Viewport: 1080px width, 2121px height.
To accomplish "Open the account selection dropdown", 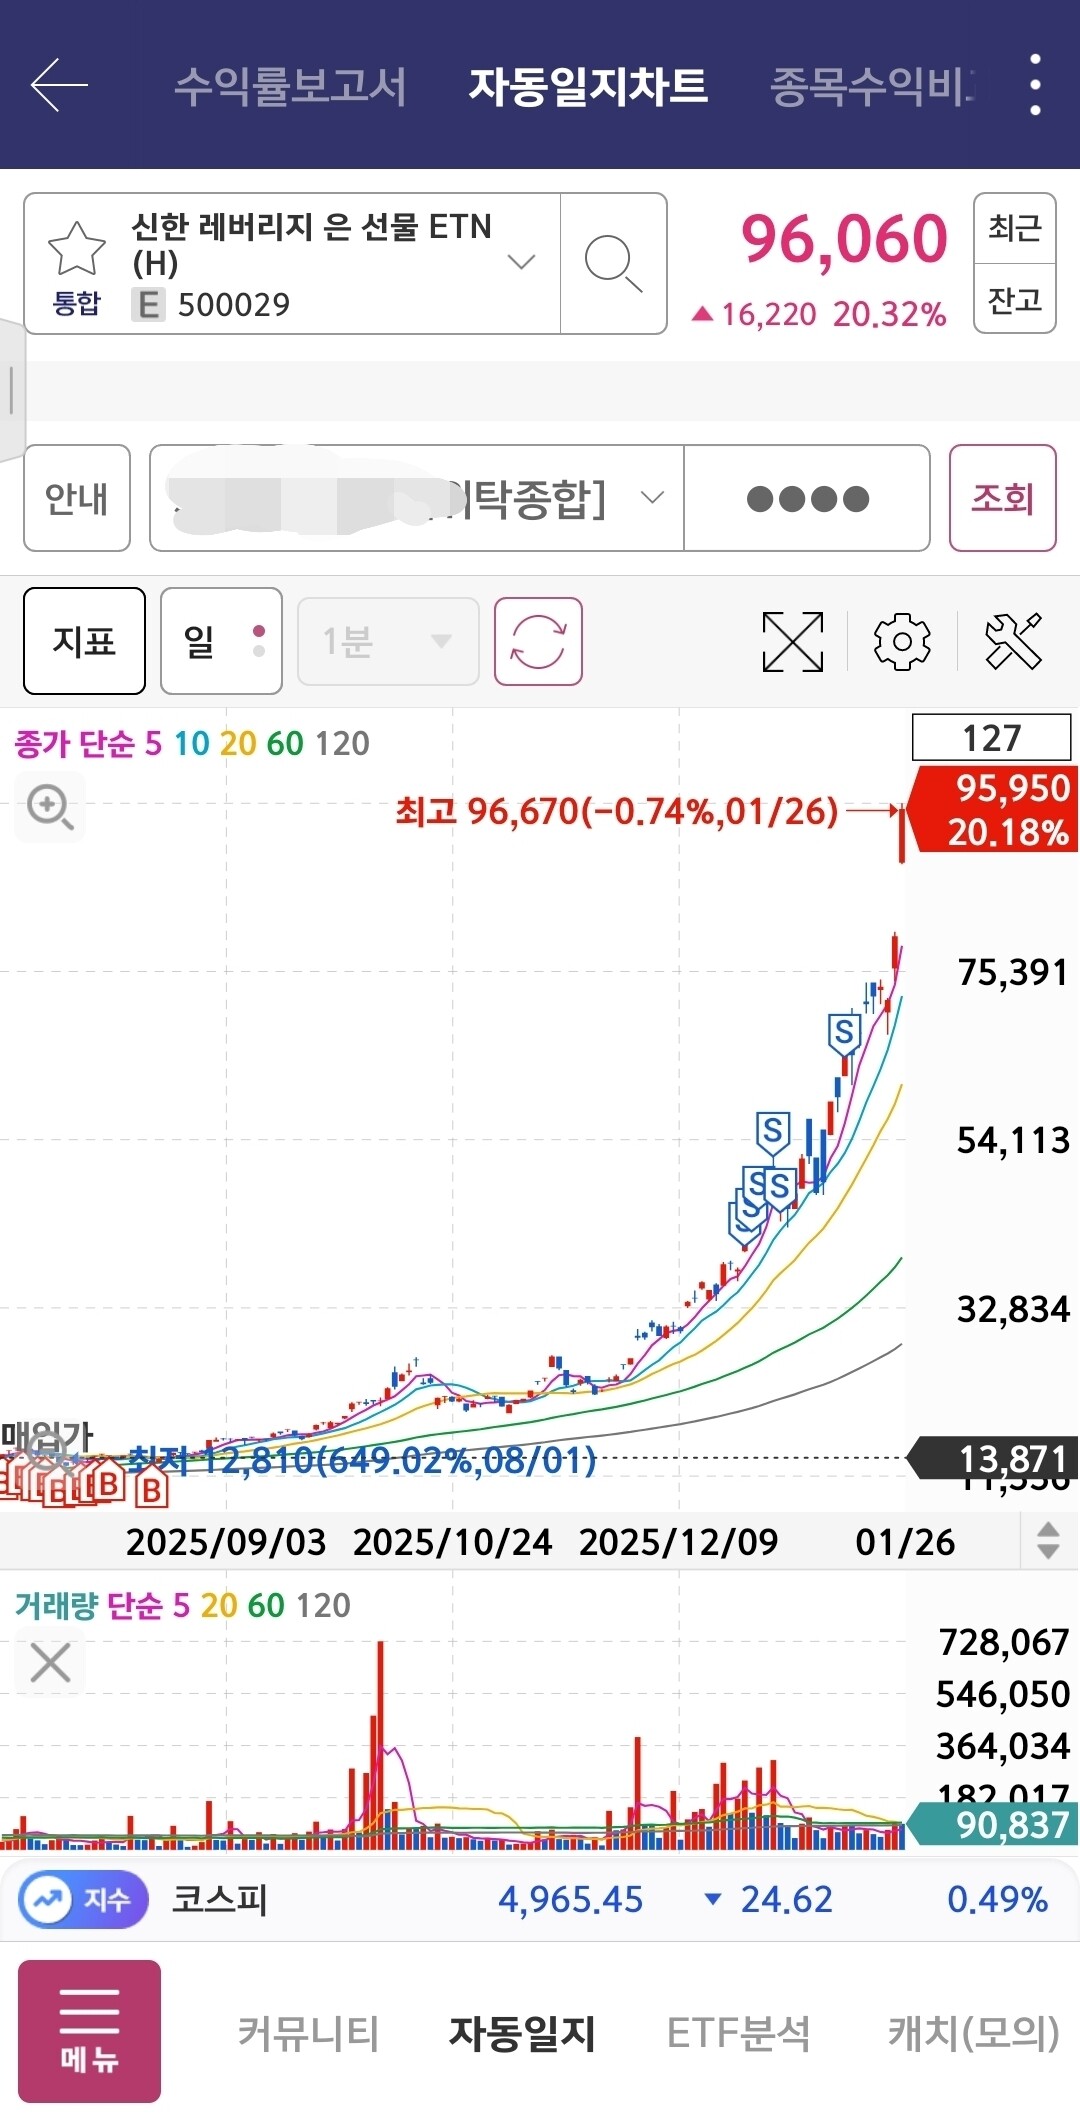I will [416, 498].
